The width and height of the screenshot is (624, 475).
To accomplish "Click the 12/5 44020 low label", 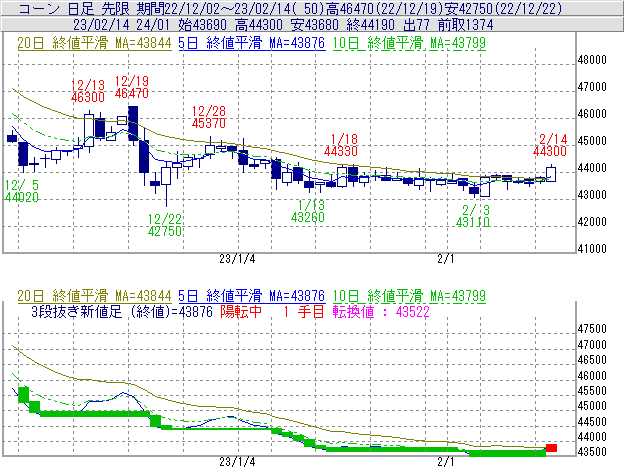I will [22, 191].
